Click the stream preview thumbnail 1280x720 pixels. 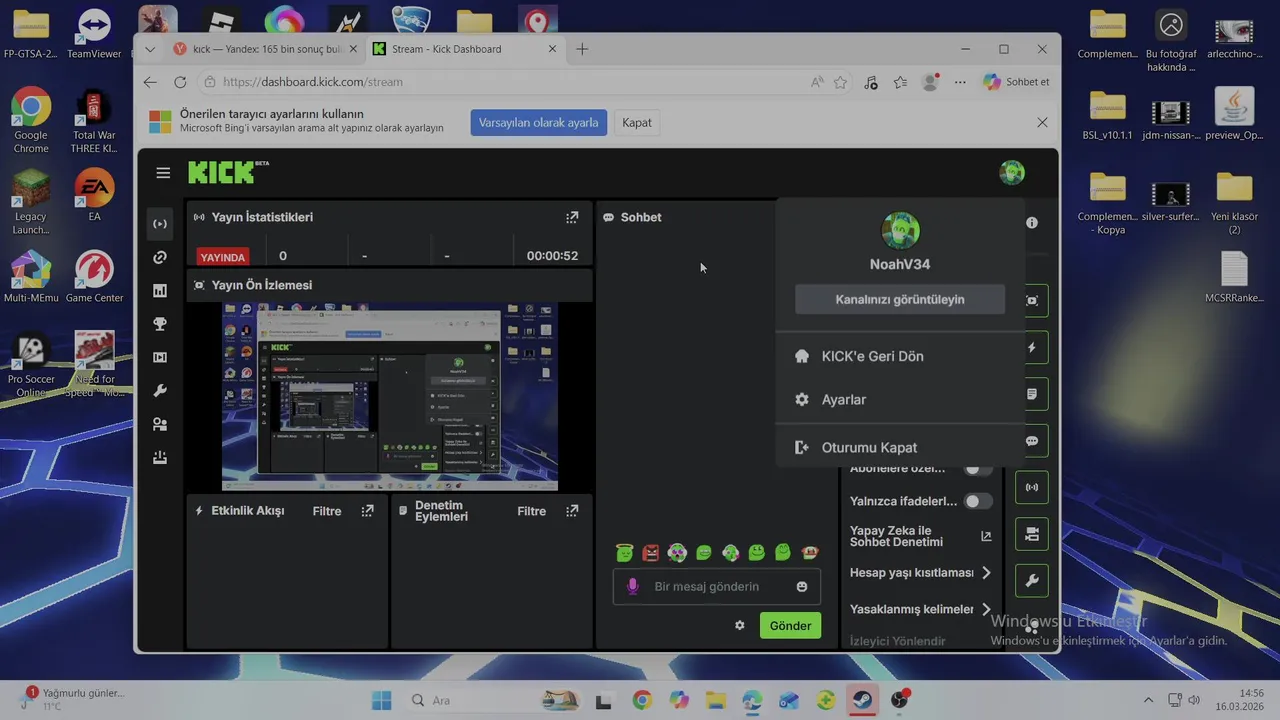[x=390, y=397]
